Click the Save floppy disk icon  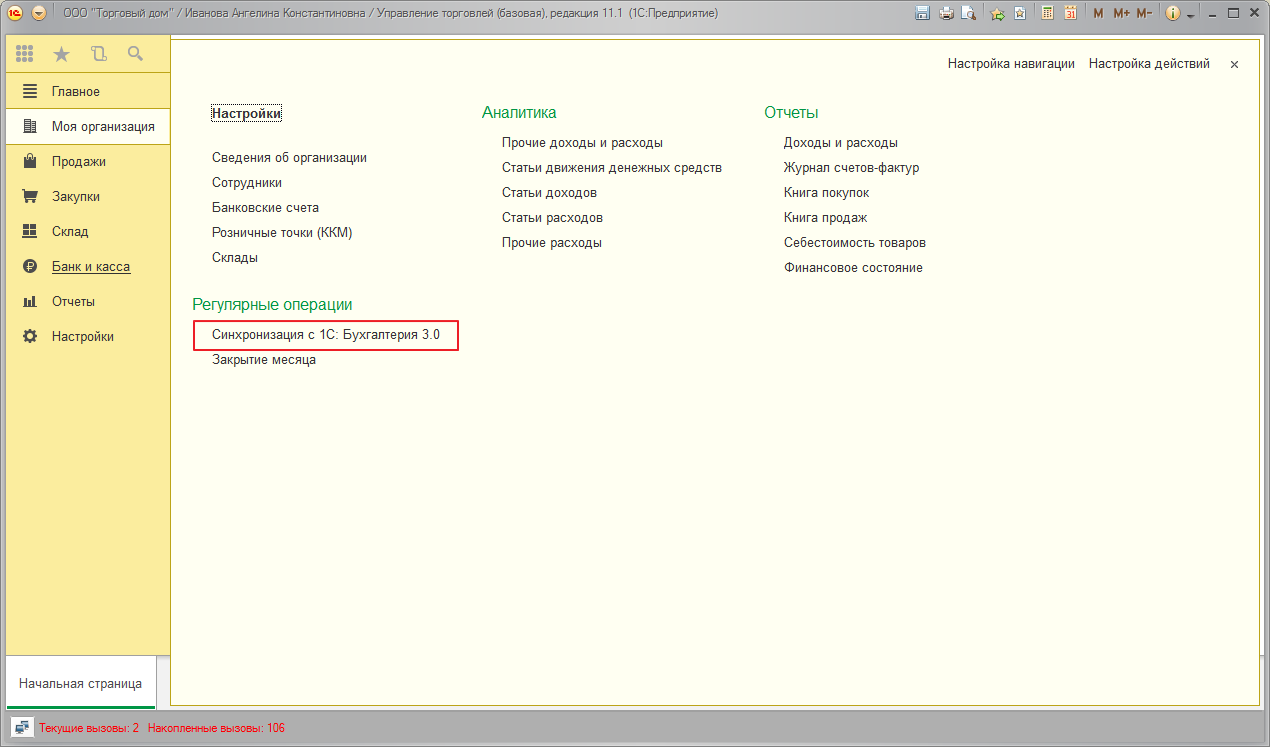922,13
